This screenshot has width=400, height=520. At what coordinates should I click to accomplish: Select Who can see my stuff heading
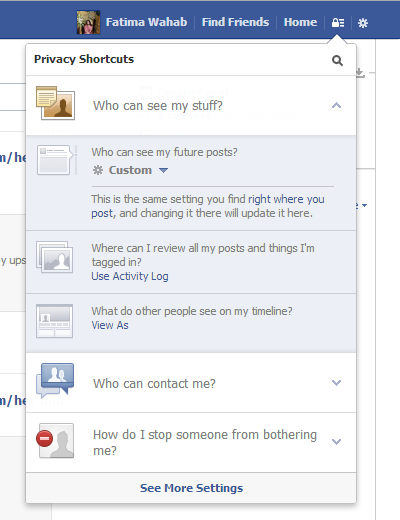[158, 106]
